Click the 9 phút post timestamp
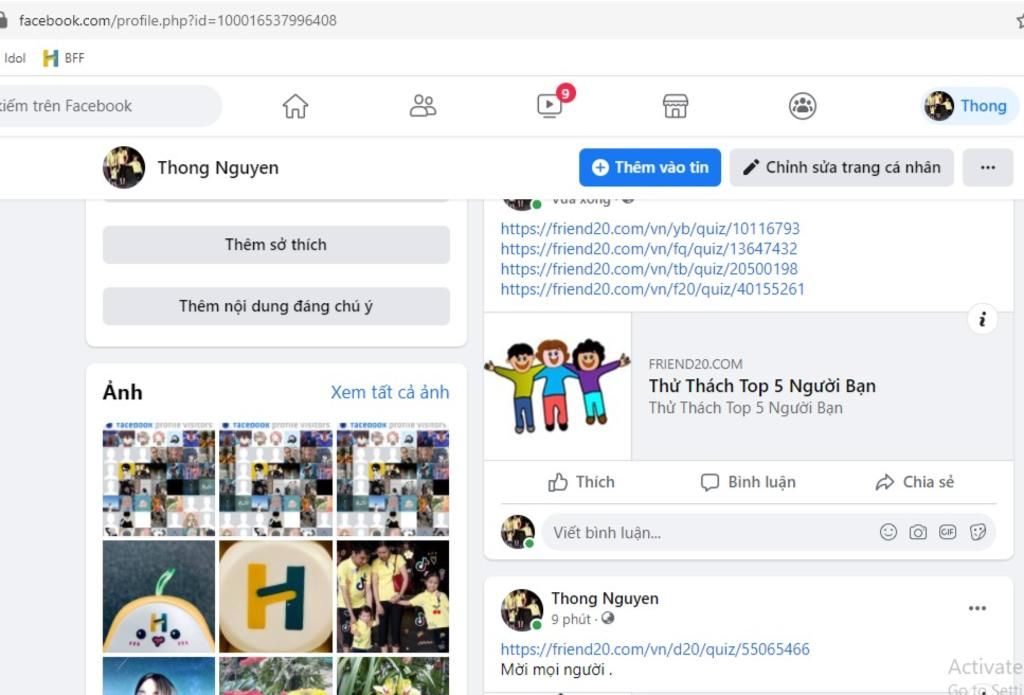Screen dimensions: 1024x695 tap(571, 619)
